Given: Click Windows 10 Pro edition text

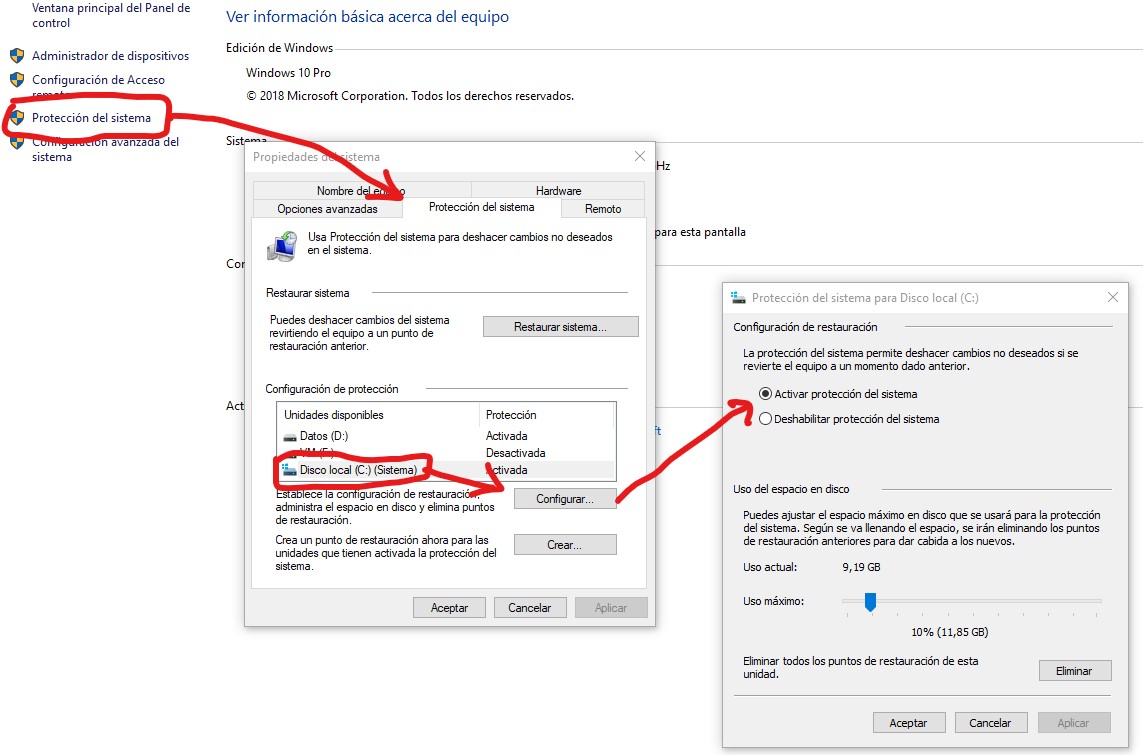Looking at the screenshot, I should 288,72.
